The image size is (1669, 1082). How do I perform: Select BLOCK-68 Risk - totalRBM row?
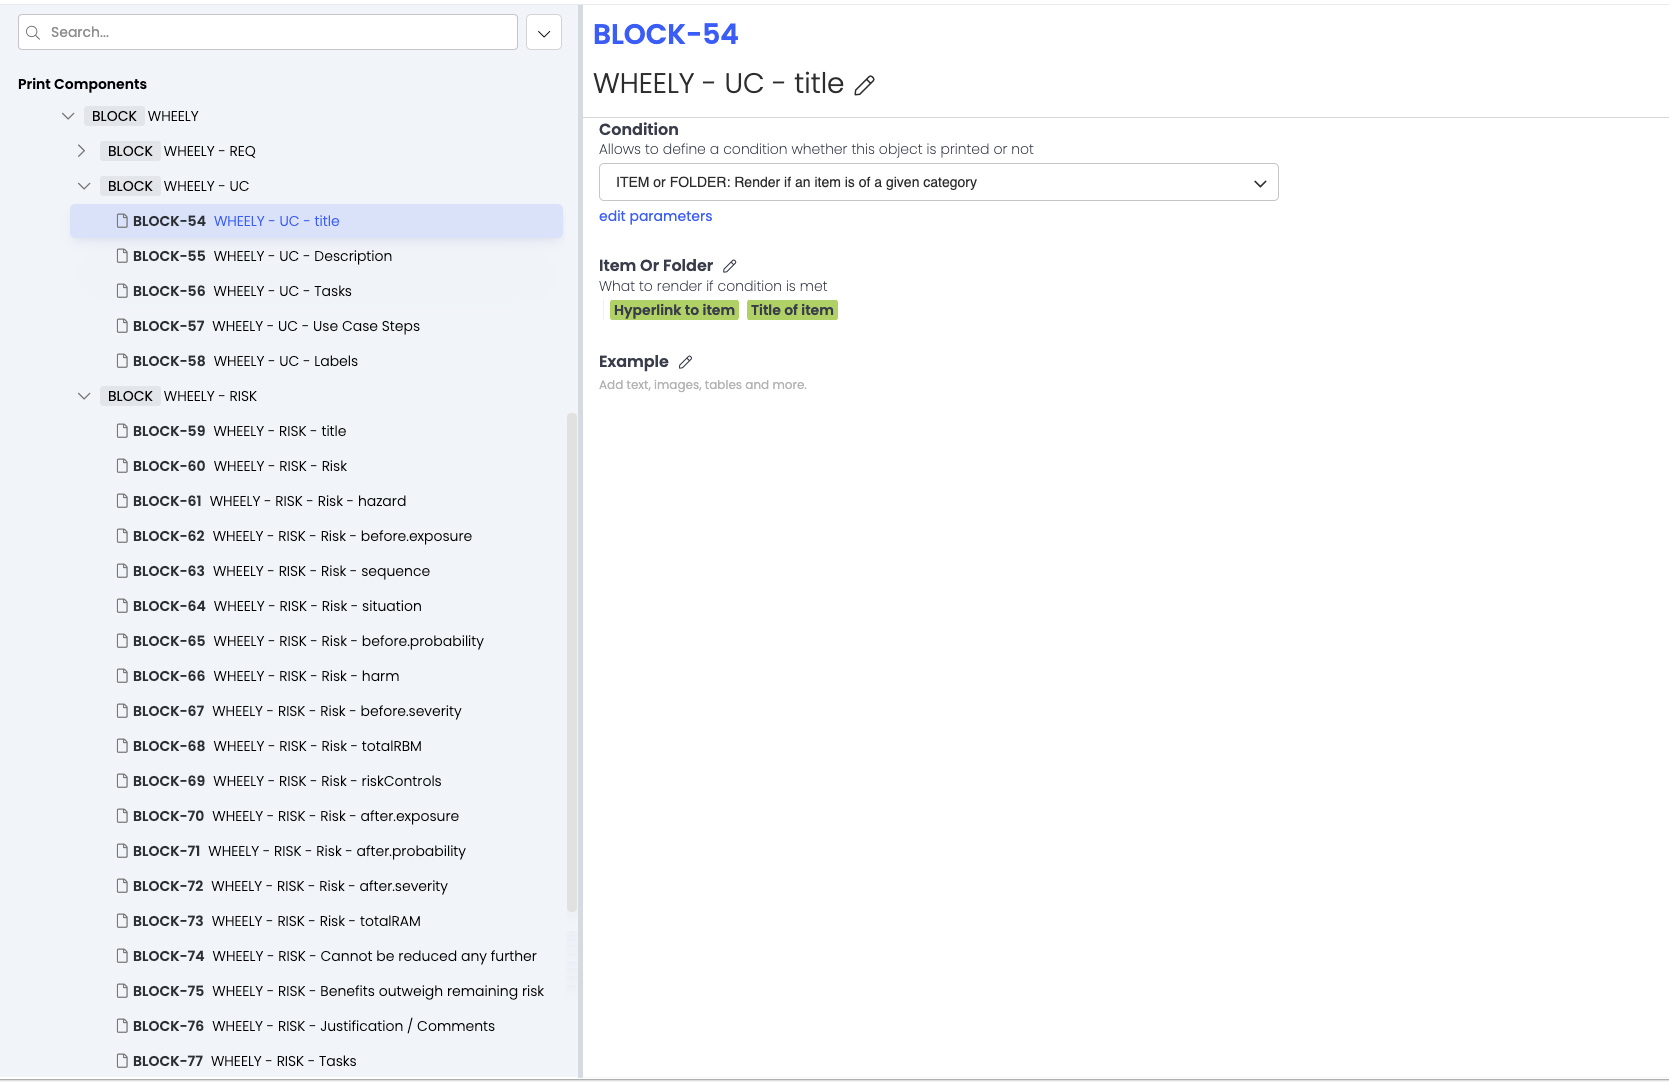point(317,746)
